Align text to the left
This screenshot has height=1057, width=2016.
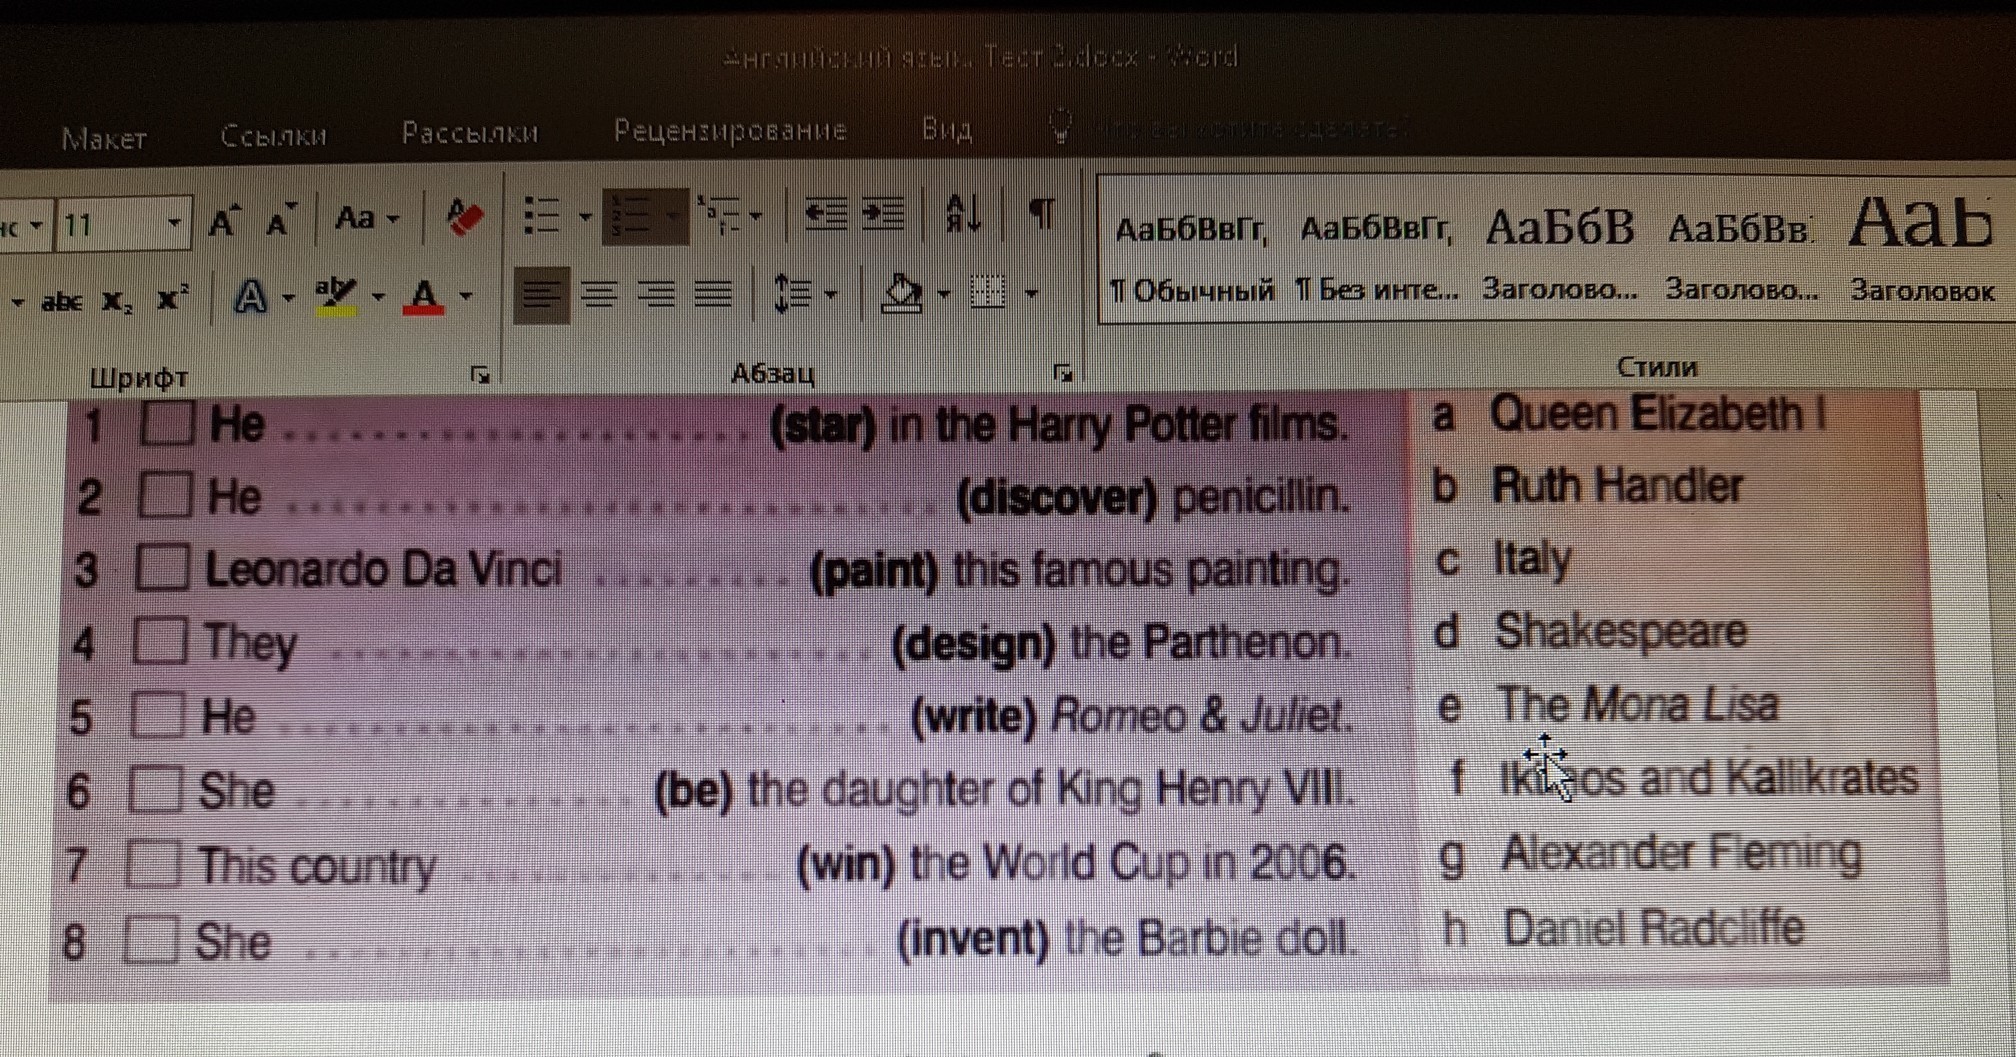tap(540, 295)
